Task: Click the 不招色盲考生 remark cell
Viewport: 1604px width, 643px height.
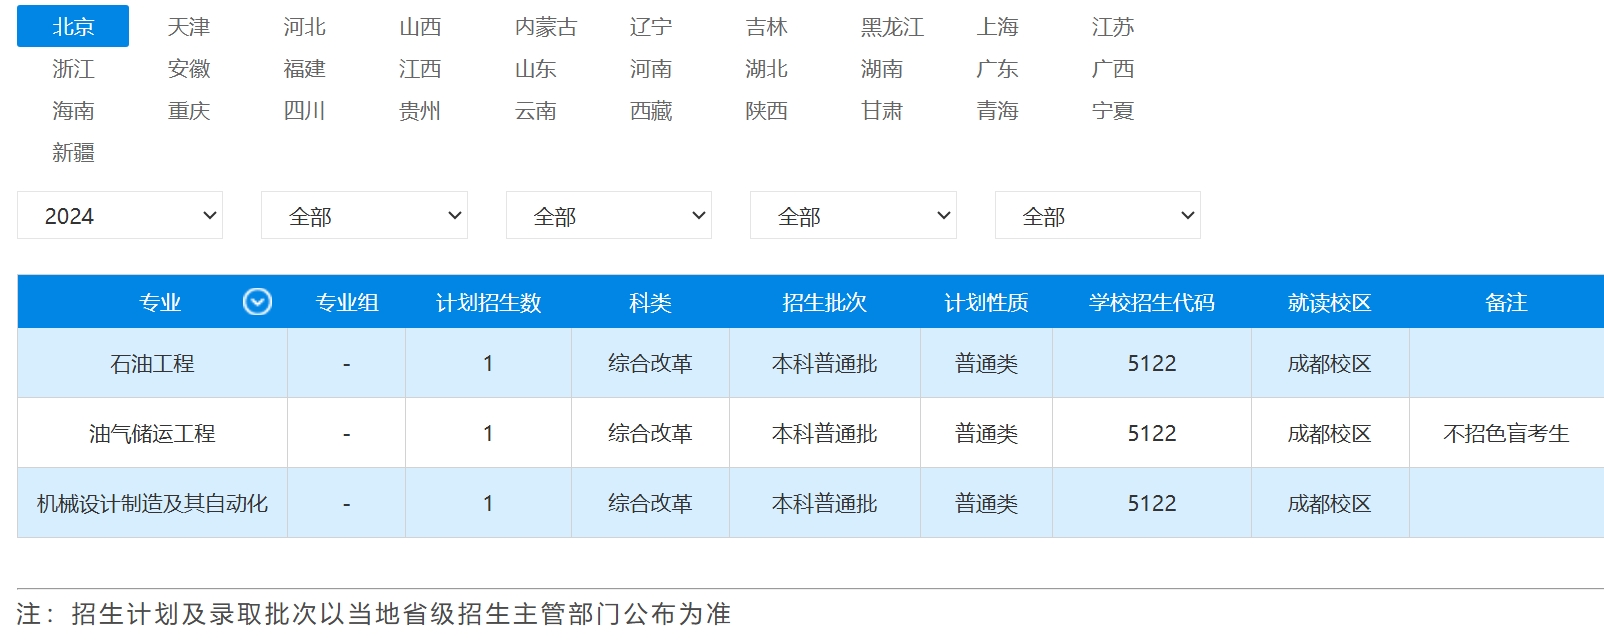Action: (x=1506, y=433)
